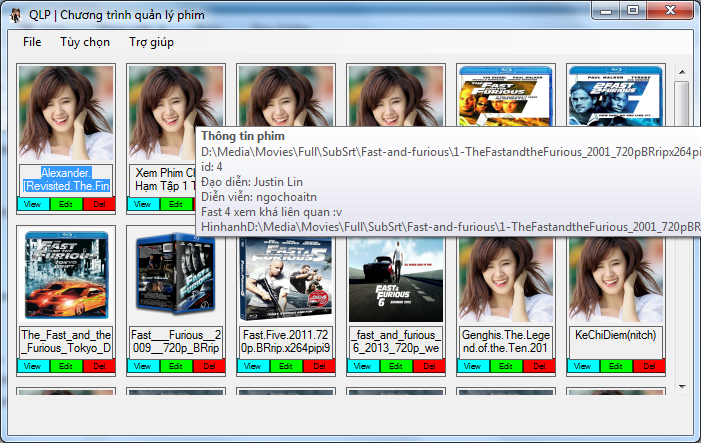
Task: Click the Fast.Five.2011 title box
Action: [x=286, y=342]
